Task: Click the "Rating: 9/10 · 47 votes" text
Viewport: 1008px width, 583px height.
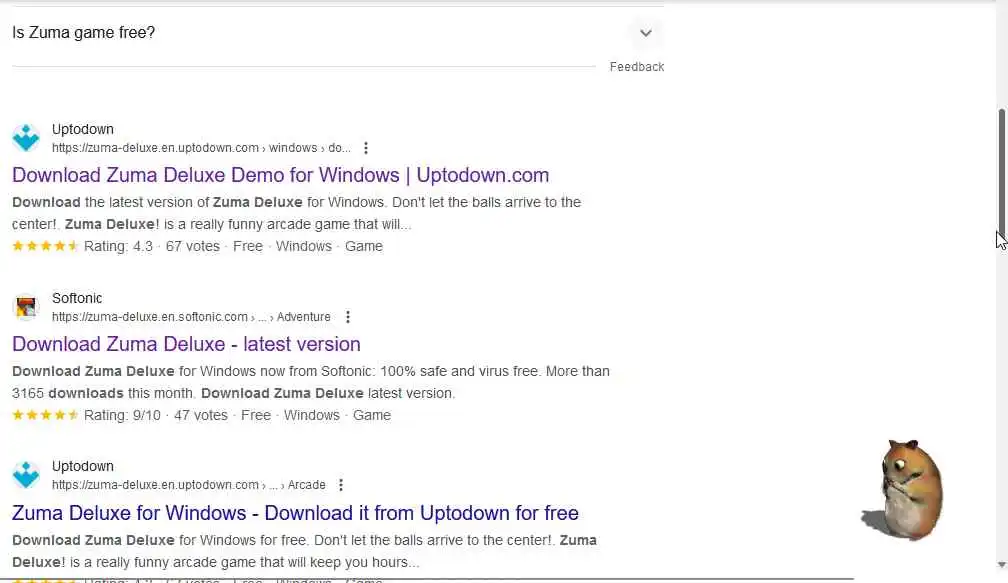Action: pyautogui.click(x=156, y=415)
